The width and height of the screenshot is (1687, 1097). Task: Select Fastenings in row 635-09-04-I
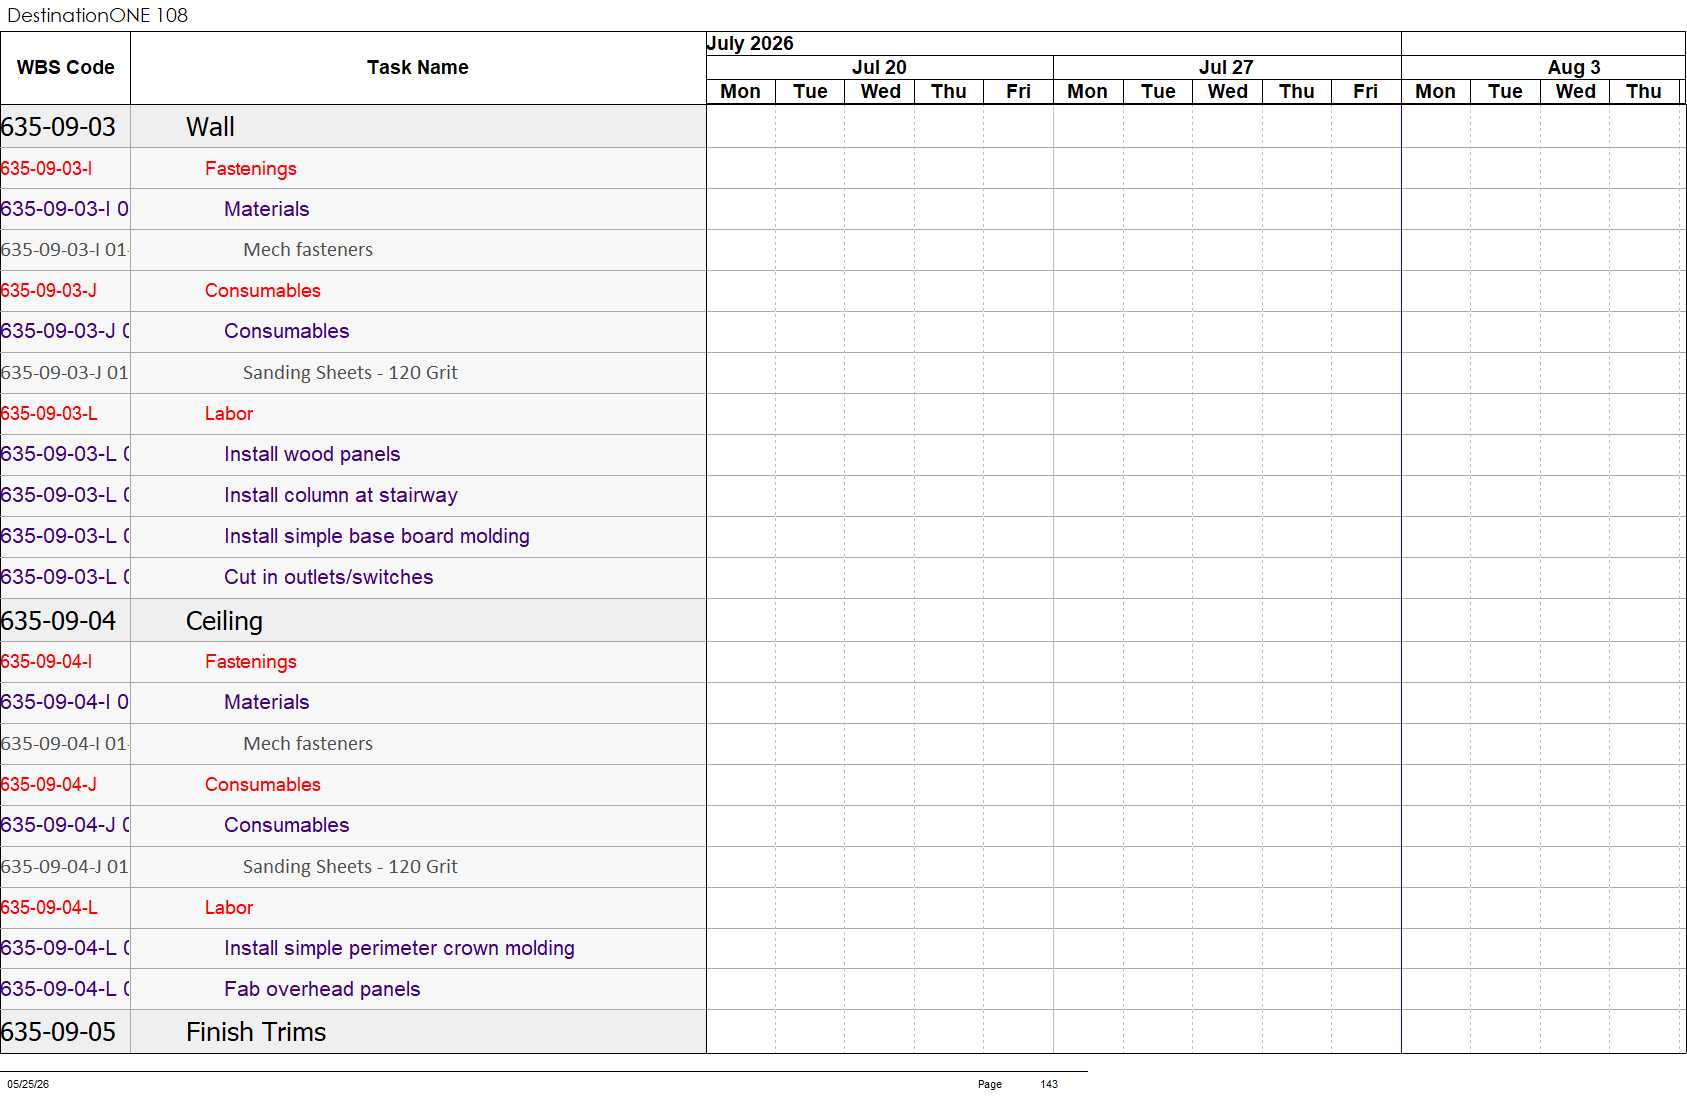(250, 662)
